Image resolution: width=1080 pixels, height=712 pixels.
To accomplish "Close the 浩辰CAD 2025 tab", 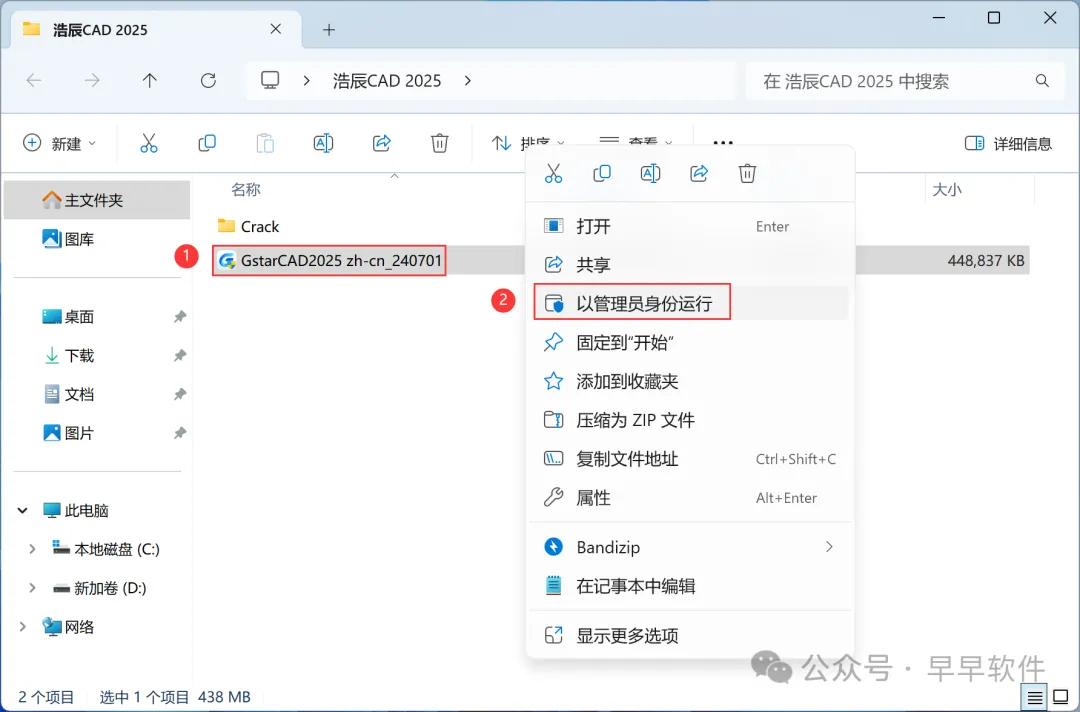I will [x=276, y=29].
